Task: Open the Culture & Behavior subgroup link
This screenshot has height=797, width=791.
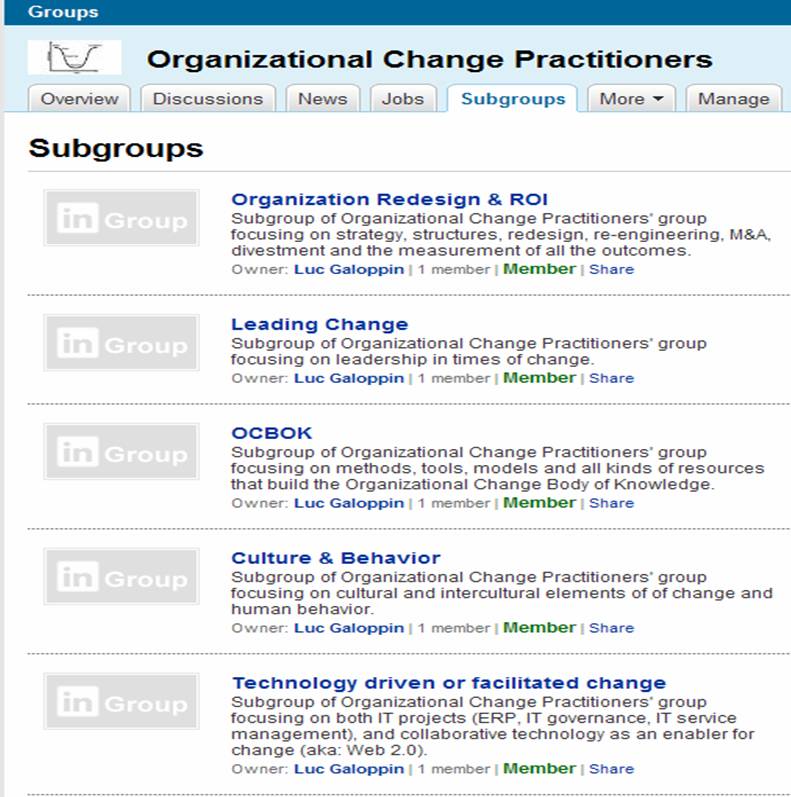Action: [x=336, y=558]
